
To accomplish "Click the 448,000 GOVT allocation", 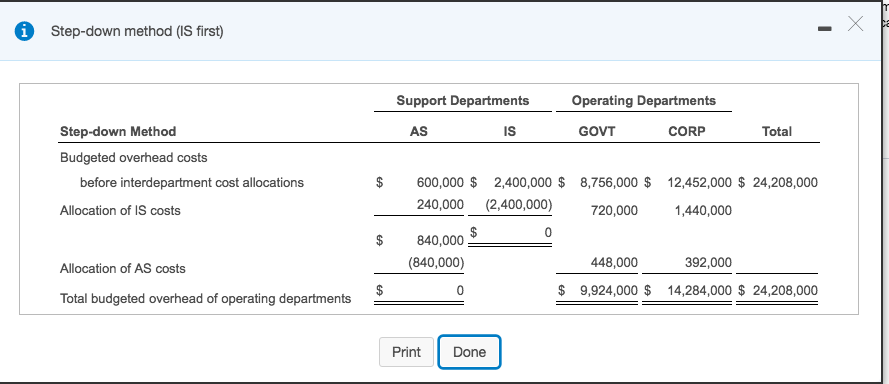I will pyautogui.click(x=614, y=263).
